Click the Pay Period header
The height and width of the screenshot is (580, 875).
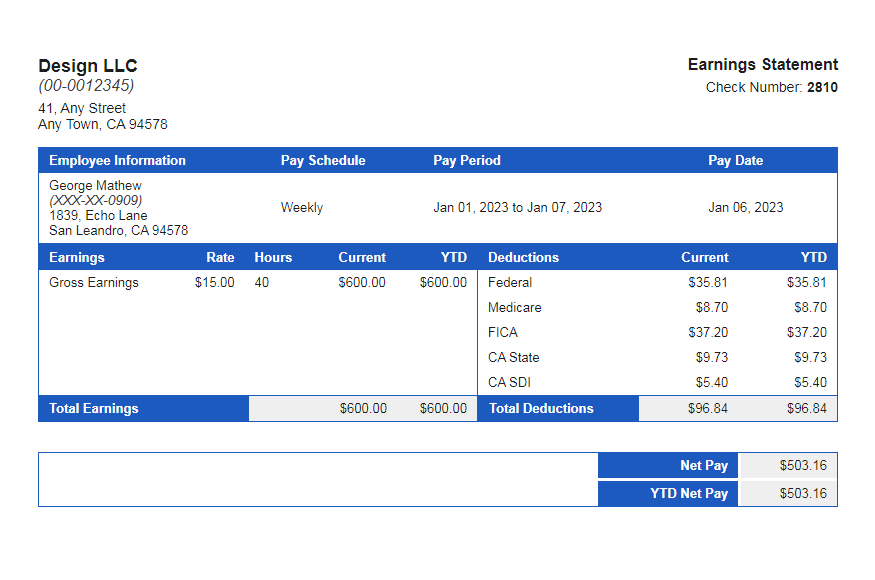click(466, 160)
